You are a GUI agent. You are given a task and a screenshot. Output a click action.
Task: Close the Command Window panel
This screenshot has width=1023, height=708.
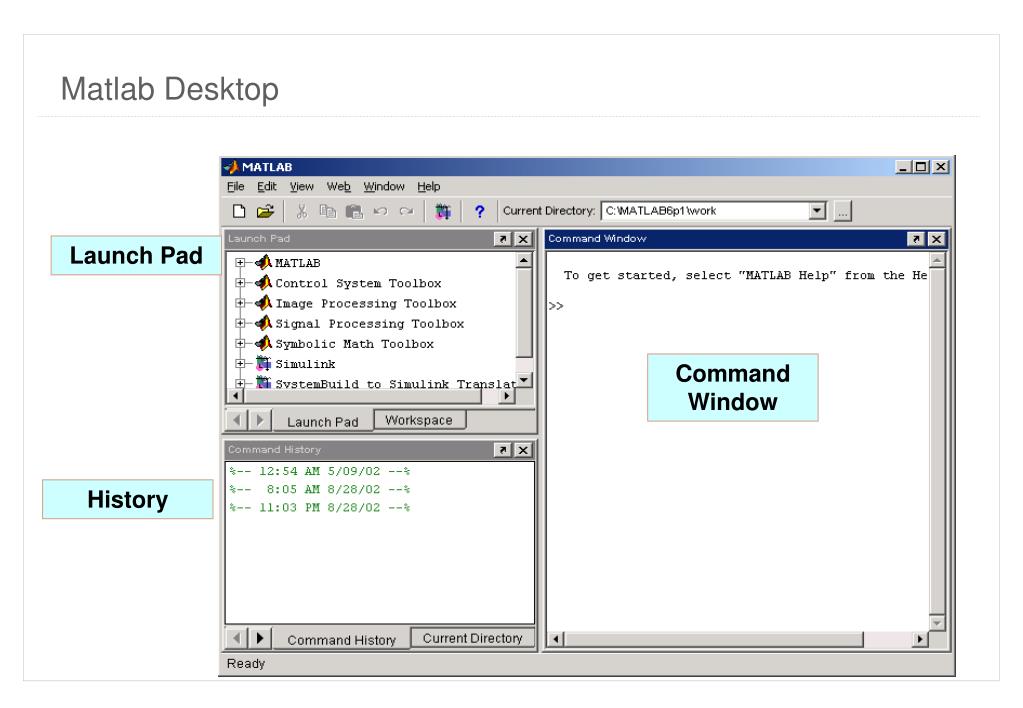936,239
